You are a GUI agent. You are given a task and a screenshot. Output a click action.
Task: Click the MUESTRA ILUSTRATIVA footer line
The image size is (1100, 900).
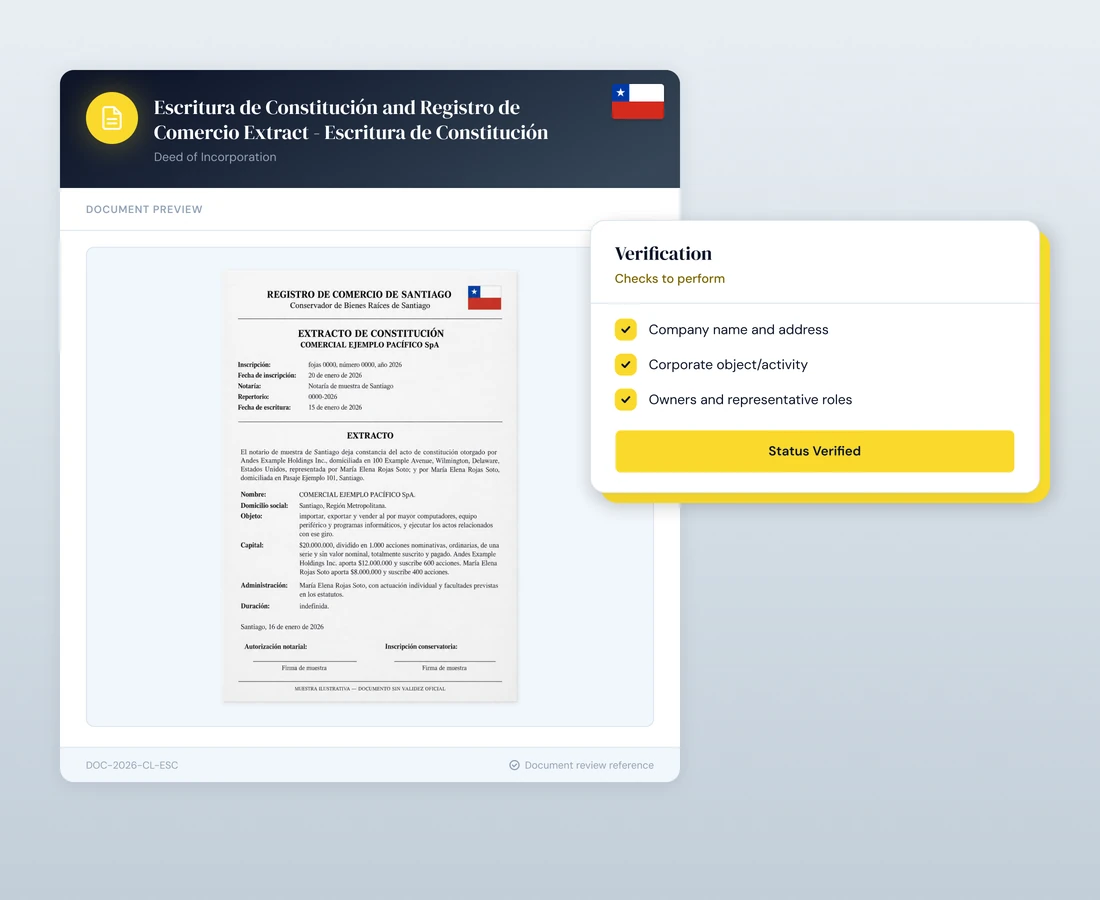pyautogui.click(x=370, y=688)
